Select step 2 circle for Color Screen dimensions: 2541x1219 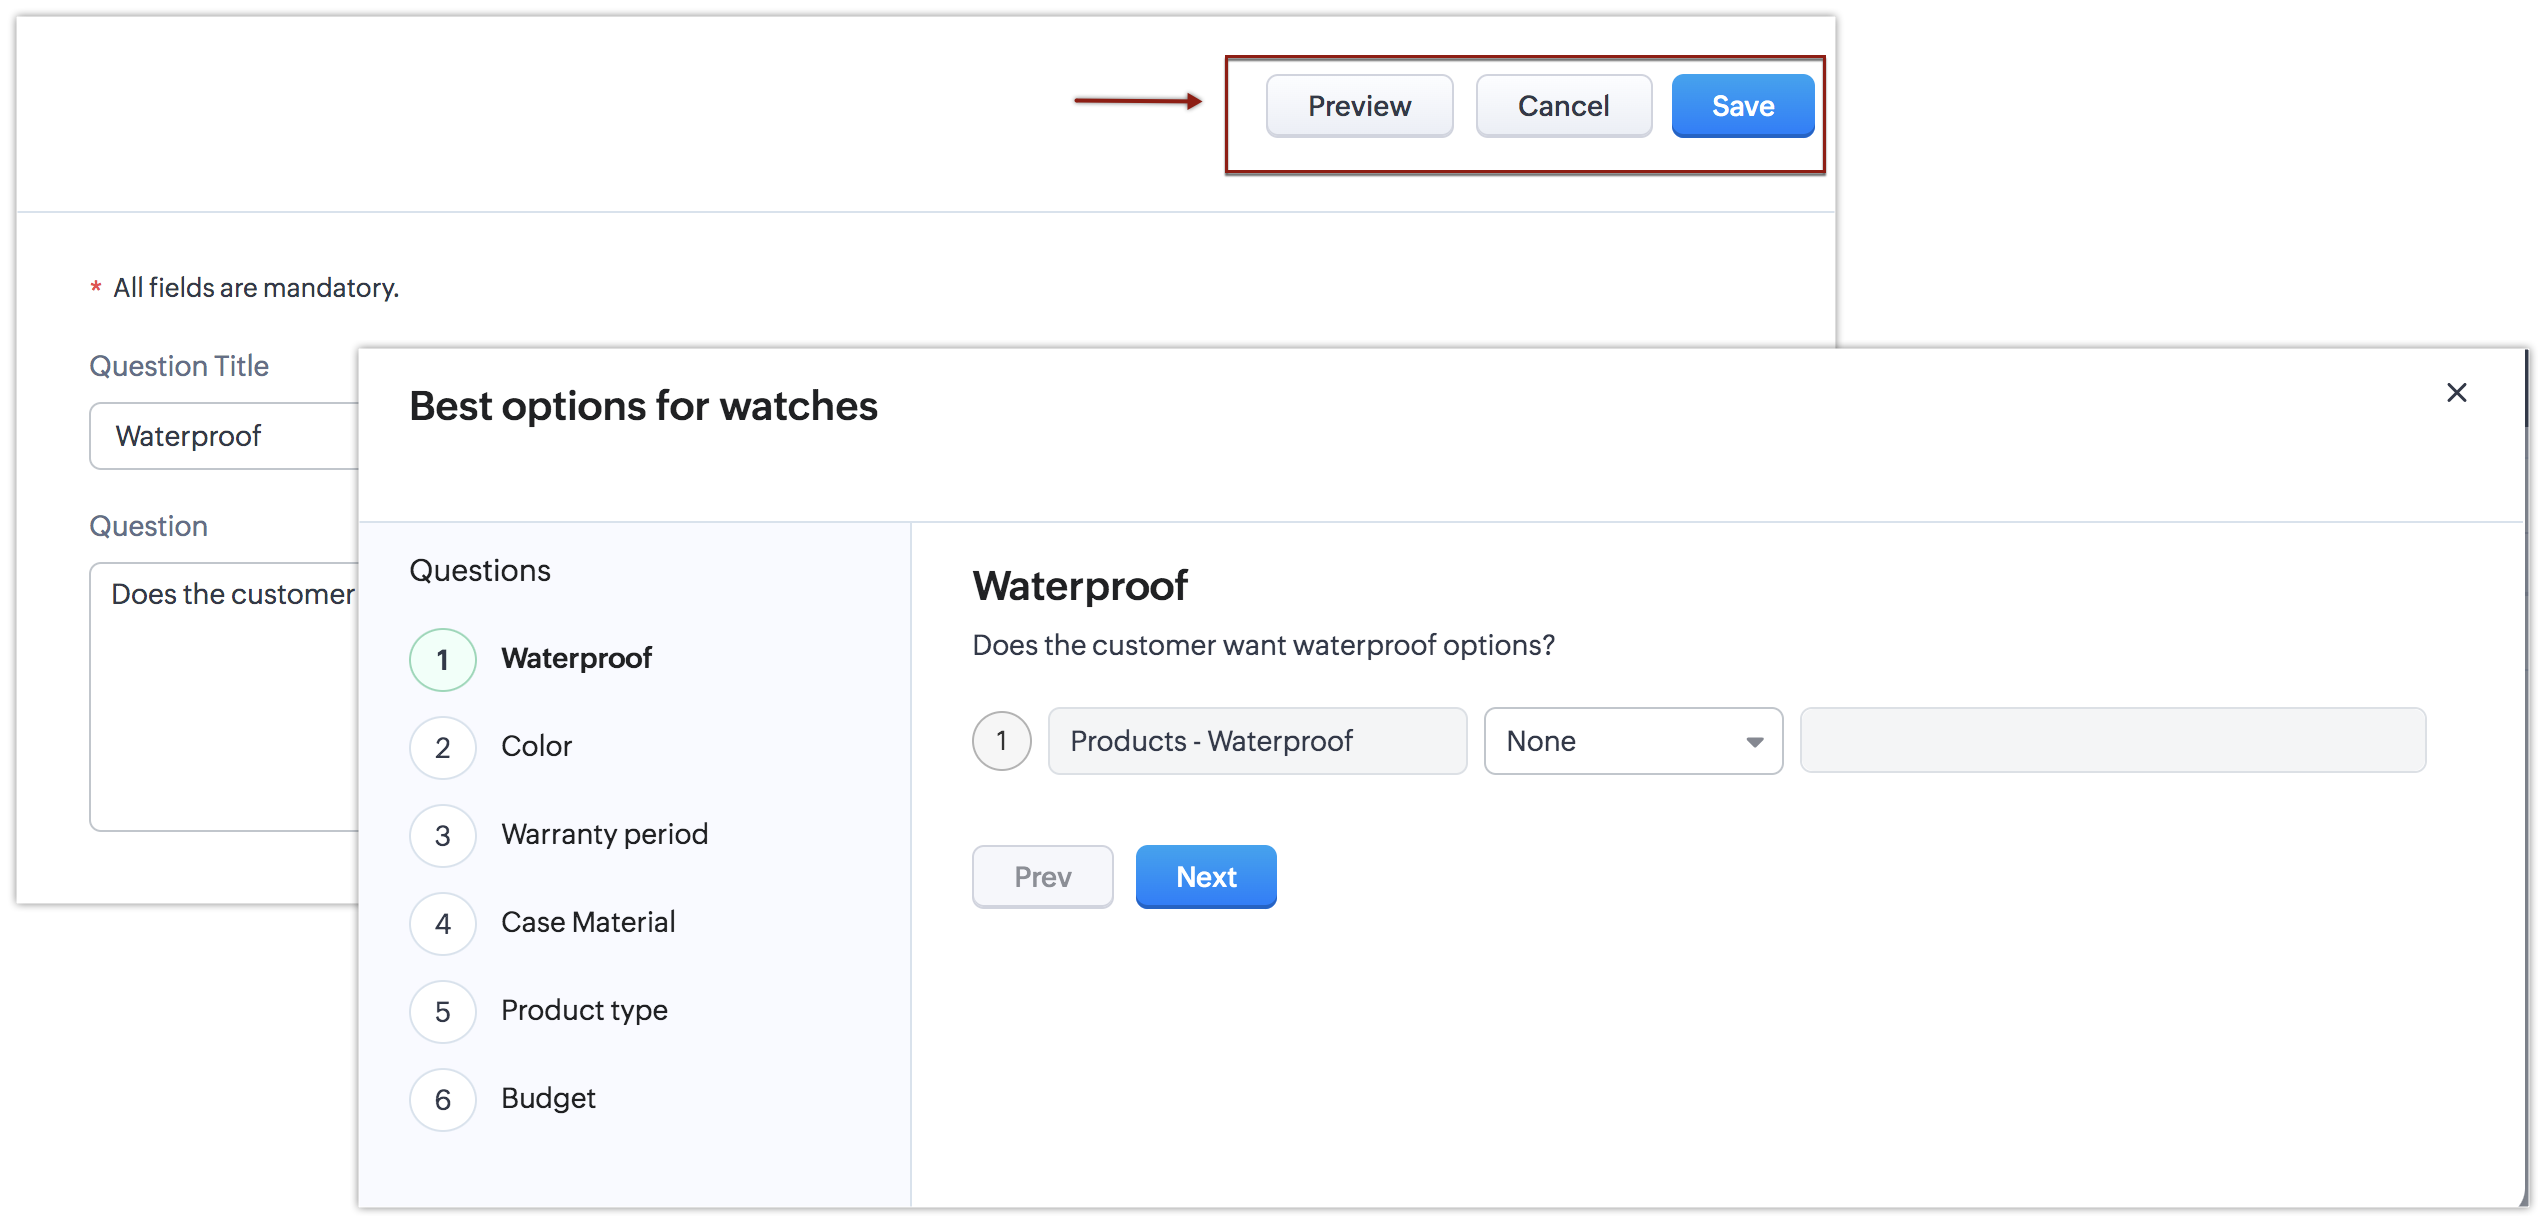pos(442,748)
